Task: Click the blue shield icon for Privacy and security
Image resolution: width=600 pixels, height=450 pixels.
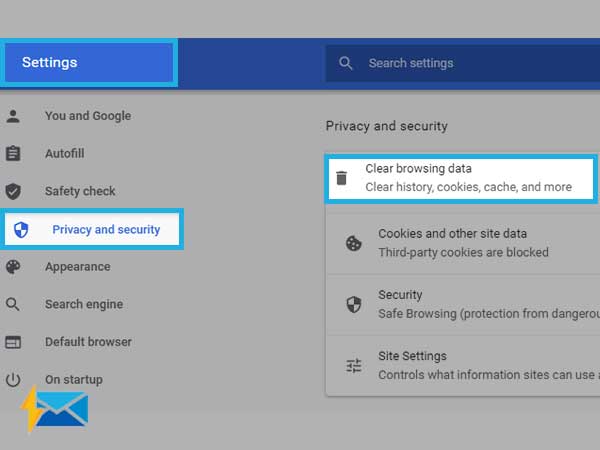Action: click(21, 230)
